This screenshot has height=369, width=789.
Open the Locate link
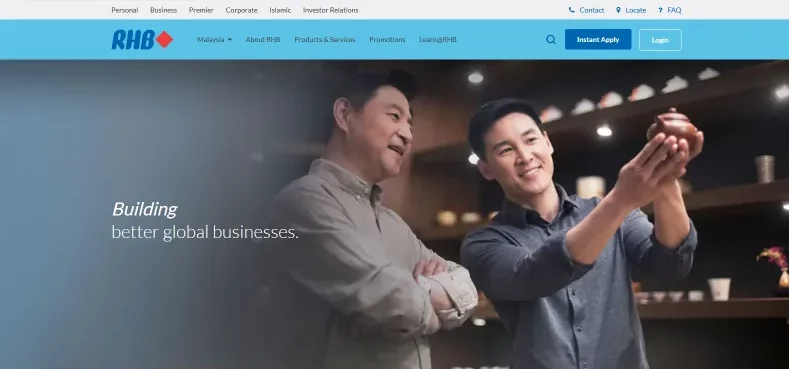[636, 10]
